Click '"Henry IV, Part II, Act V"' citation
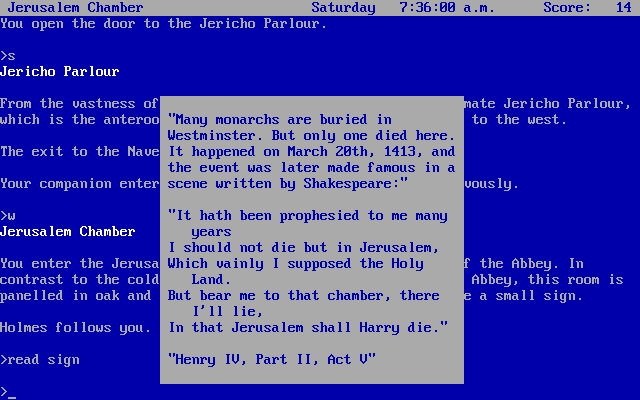The image size is (640, 400). pyautogui.click(x=272, y=359)
